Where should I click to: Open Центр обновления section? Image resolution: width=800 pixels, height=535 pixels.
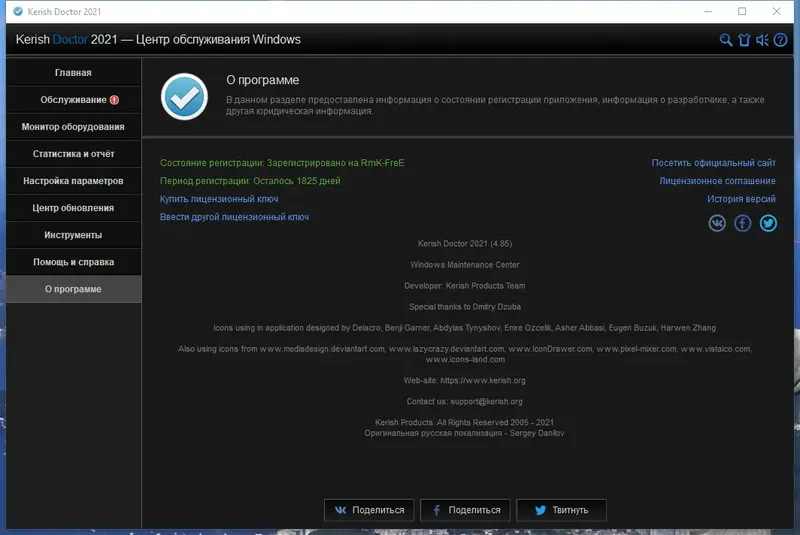pyautogui.click(x=73, y=208)
